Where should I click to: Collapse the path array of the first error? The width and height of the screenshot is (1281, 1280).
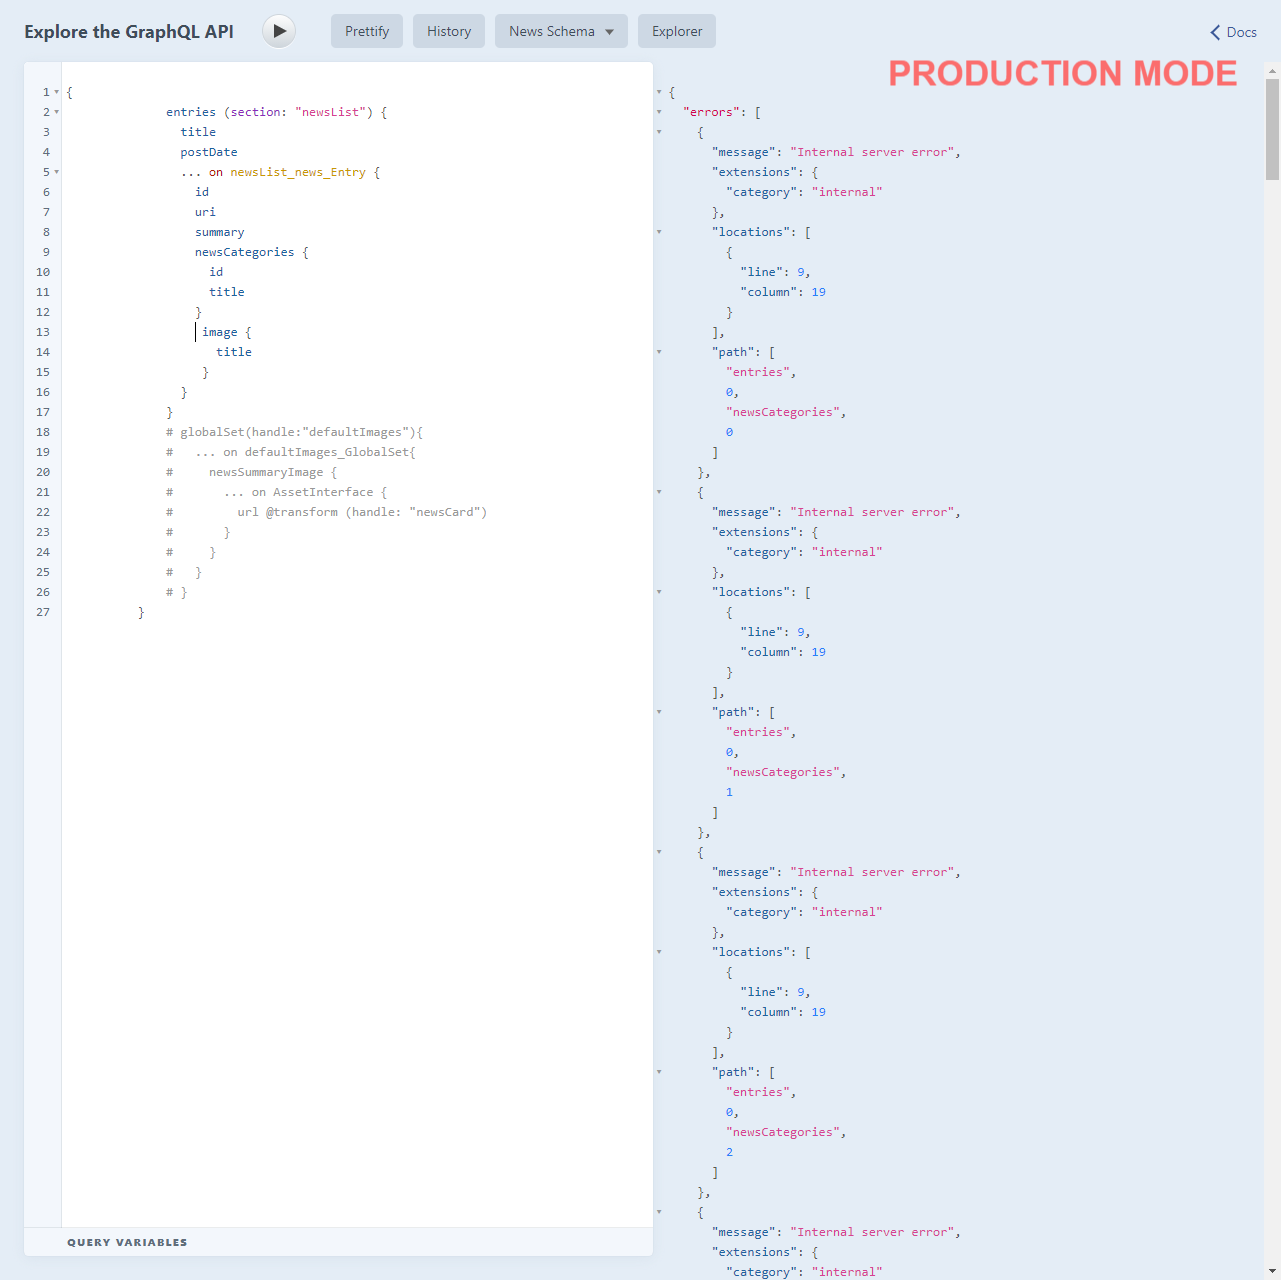(x=659, y=351)
